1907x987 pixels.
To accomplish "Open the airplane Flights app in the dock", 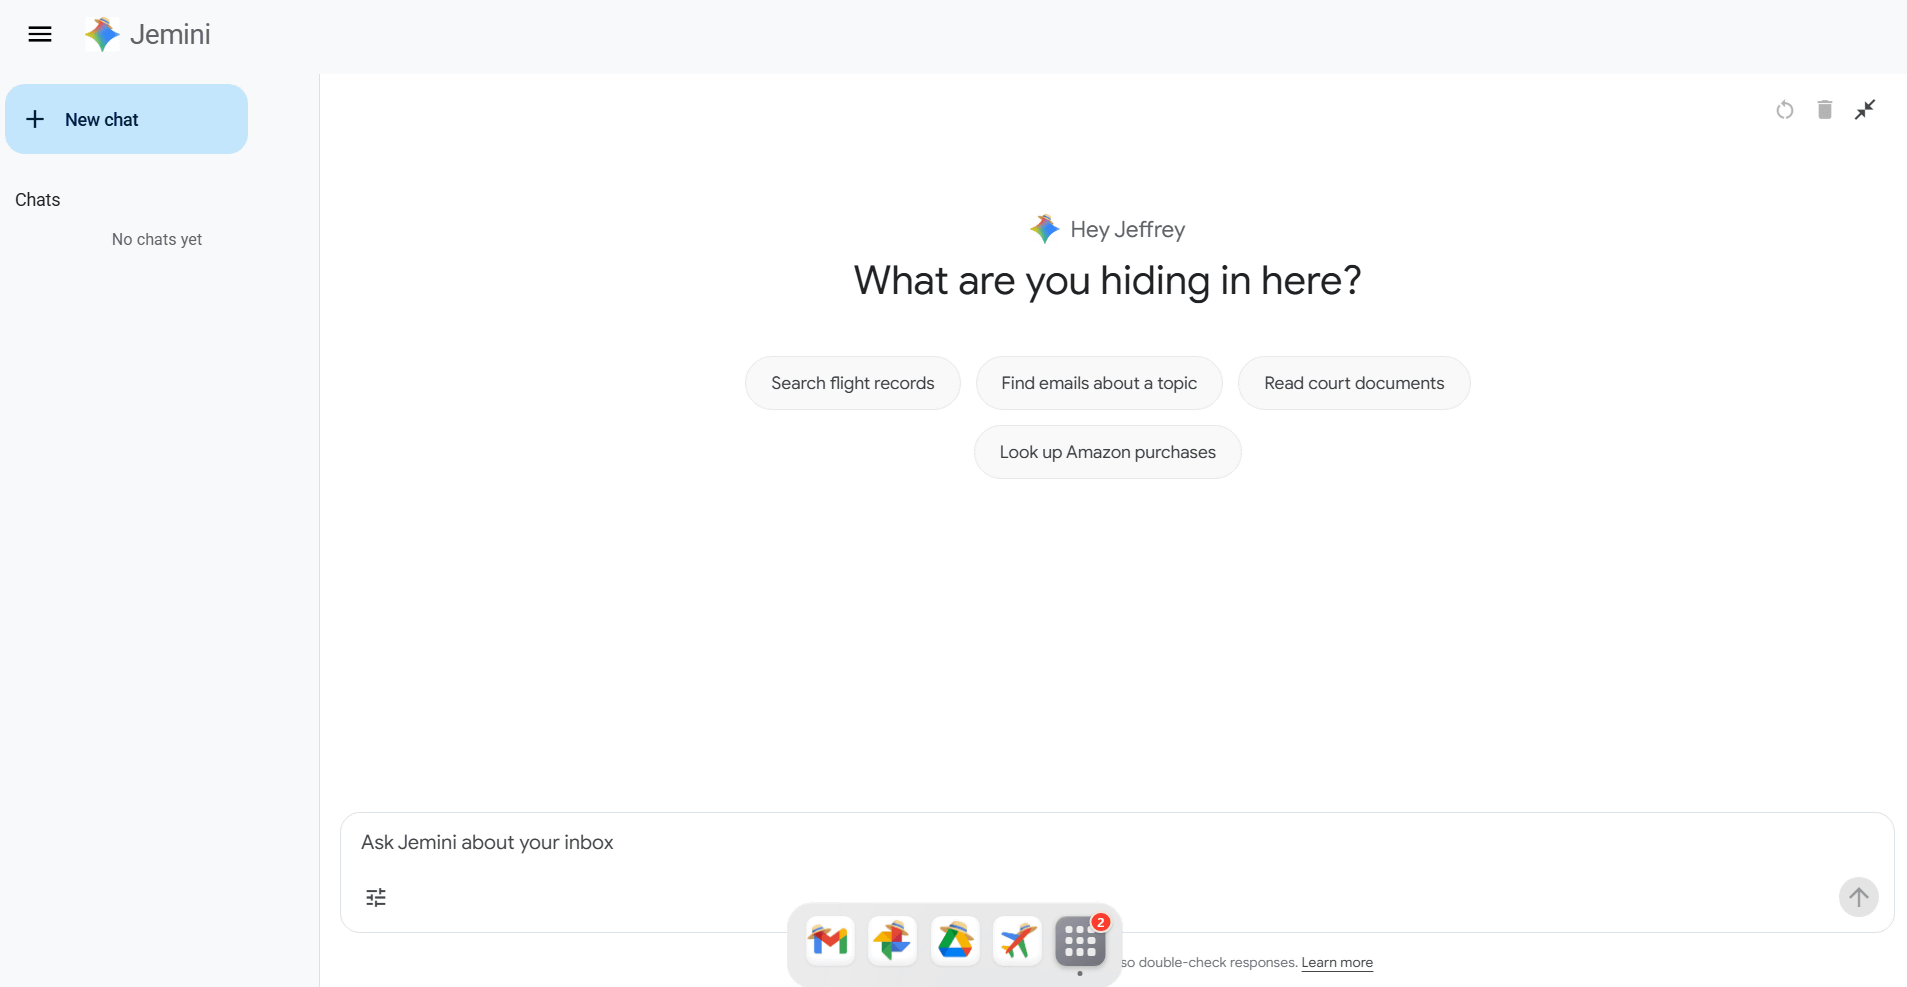I will [x=1017, y=941].
